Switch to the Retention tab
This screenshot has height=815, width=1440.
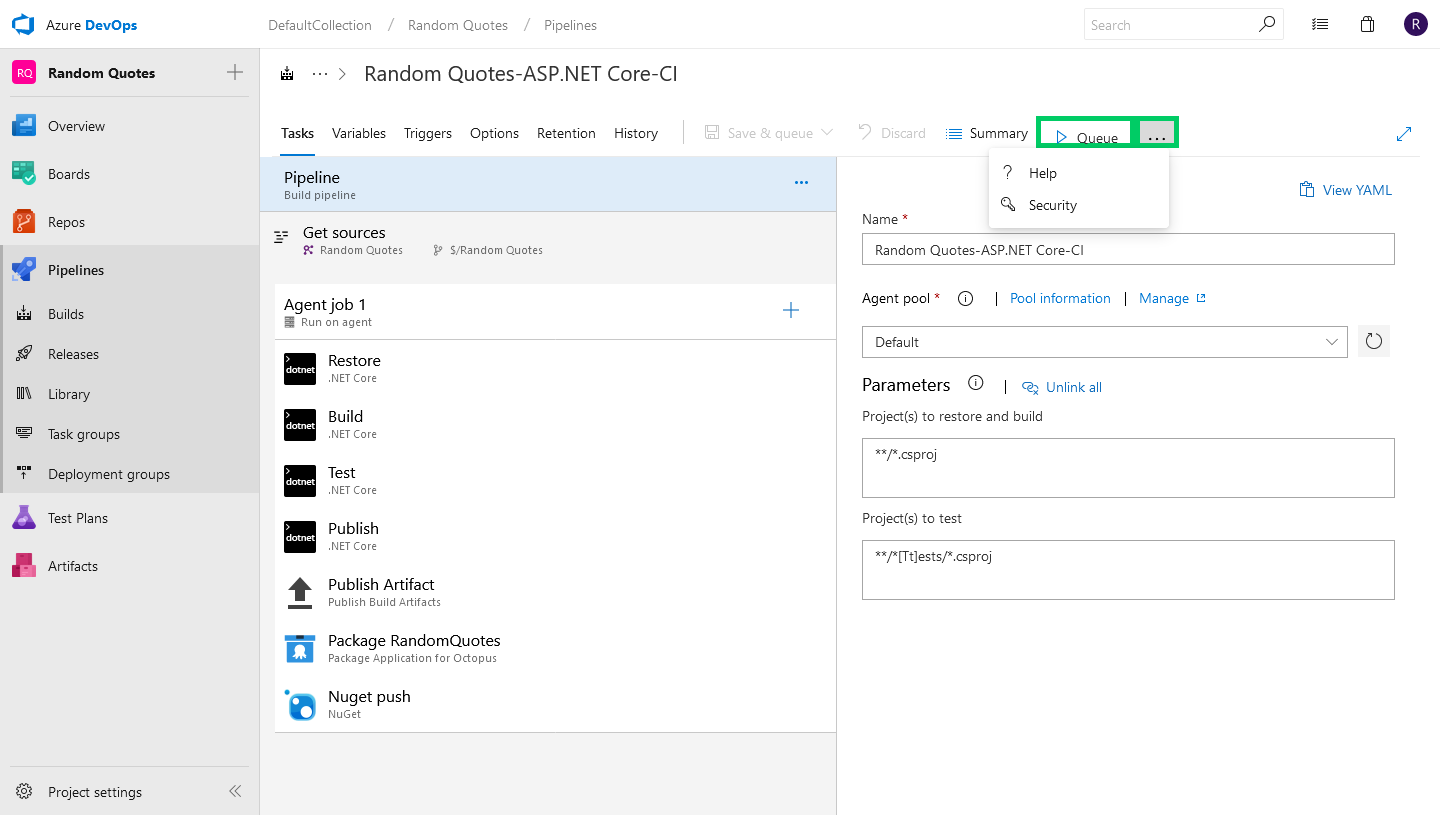[x=566, y=133]
